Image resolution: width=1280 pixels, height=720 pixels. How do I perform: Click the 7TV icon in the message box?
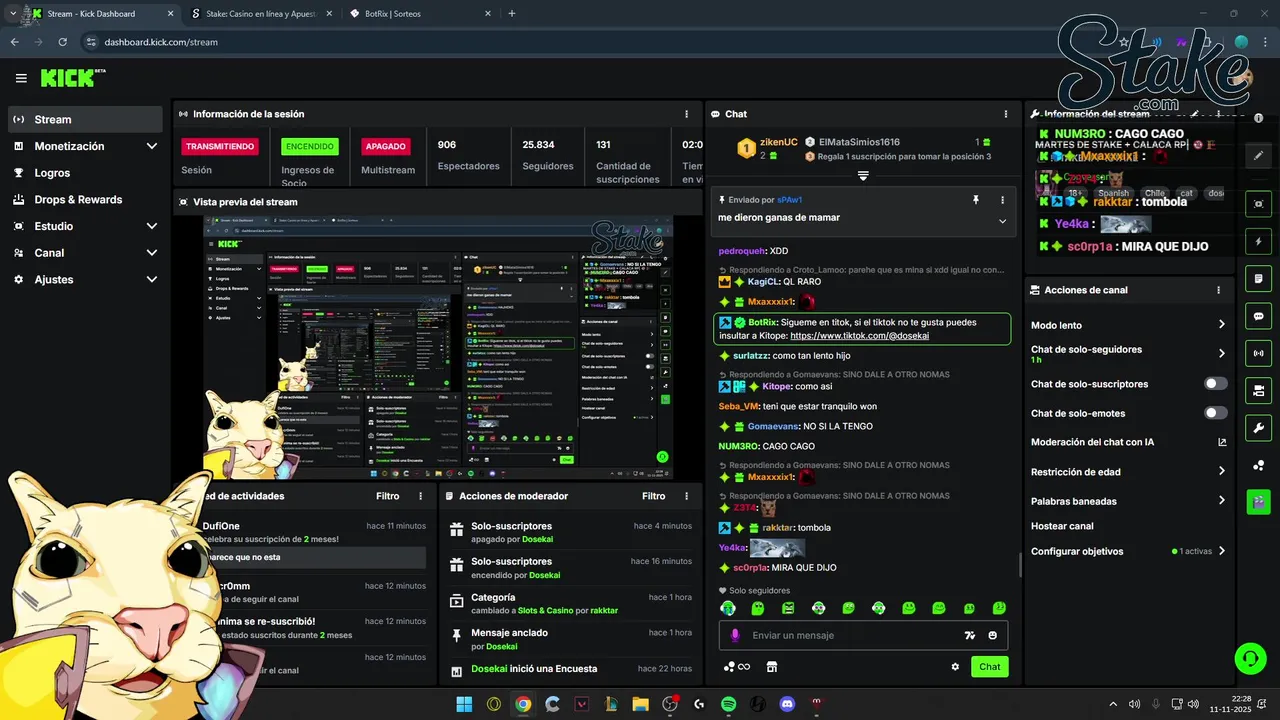[x=969, y=635]
